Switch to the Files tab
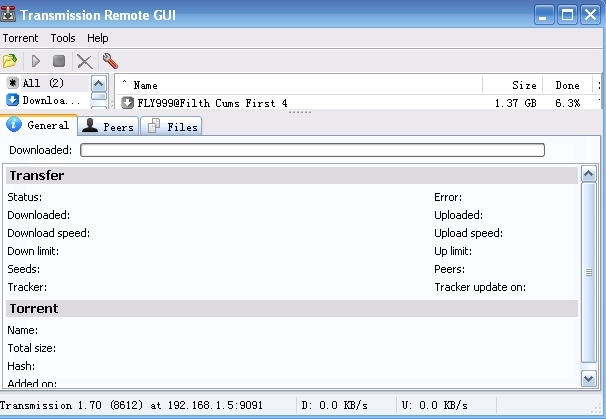This screenshot has height=419, width=606. tap(172, 126)
